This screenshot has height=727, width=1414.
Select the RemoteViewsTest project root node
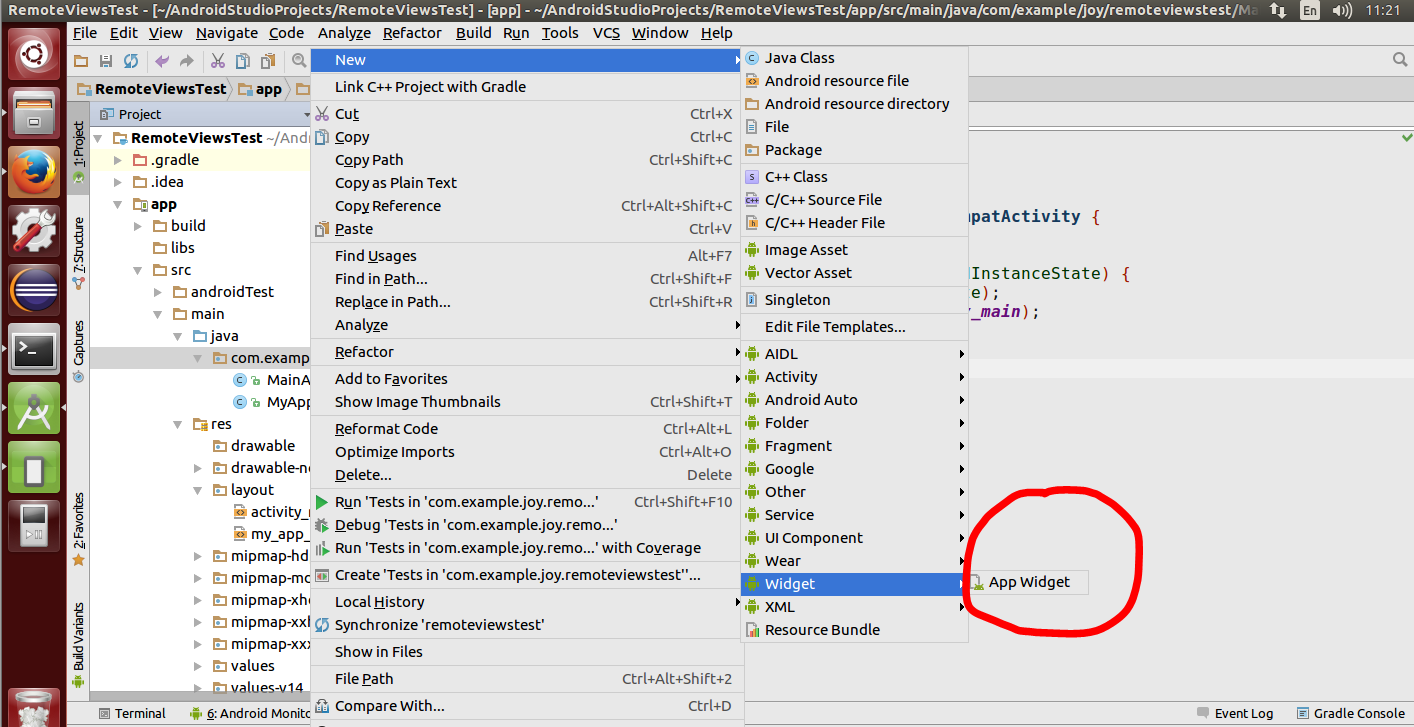197,138
